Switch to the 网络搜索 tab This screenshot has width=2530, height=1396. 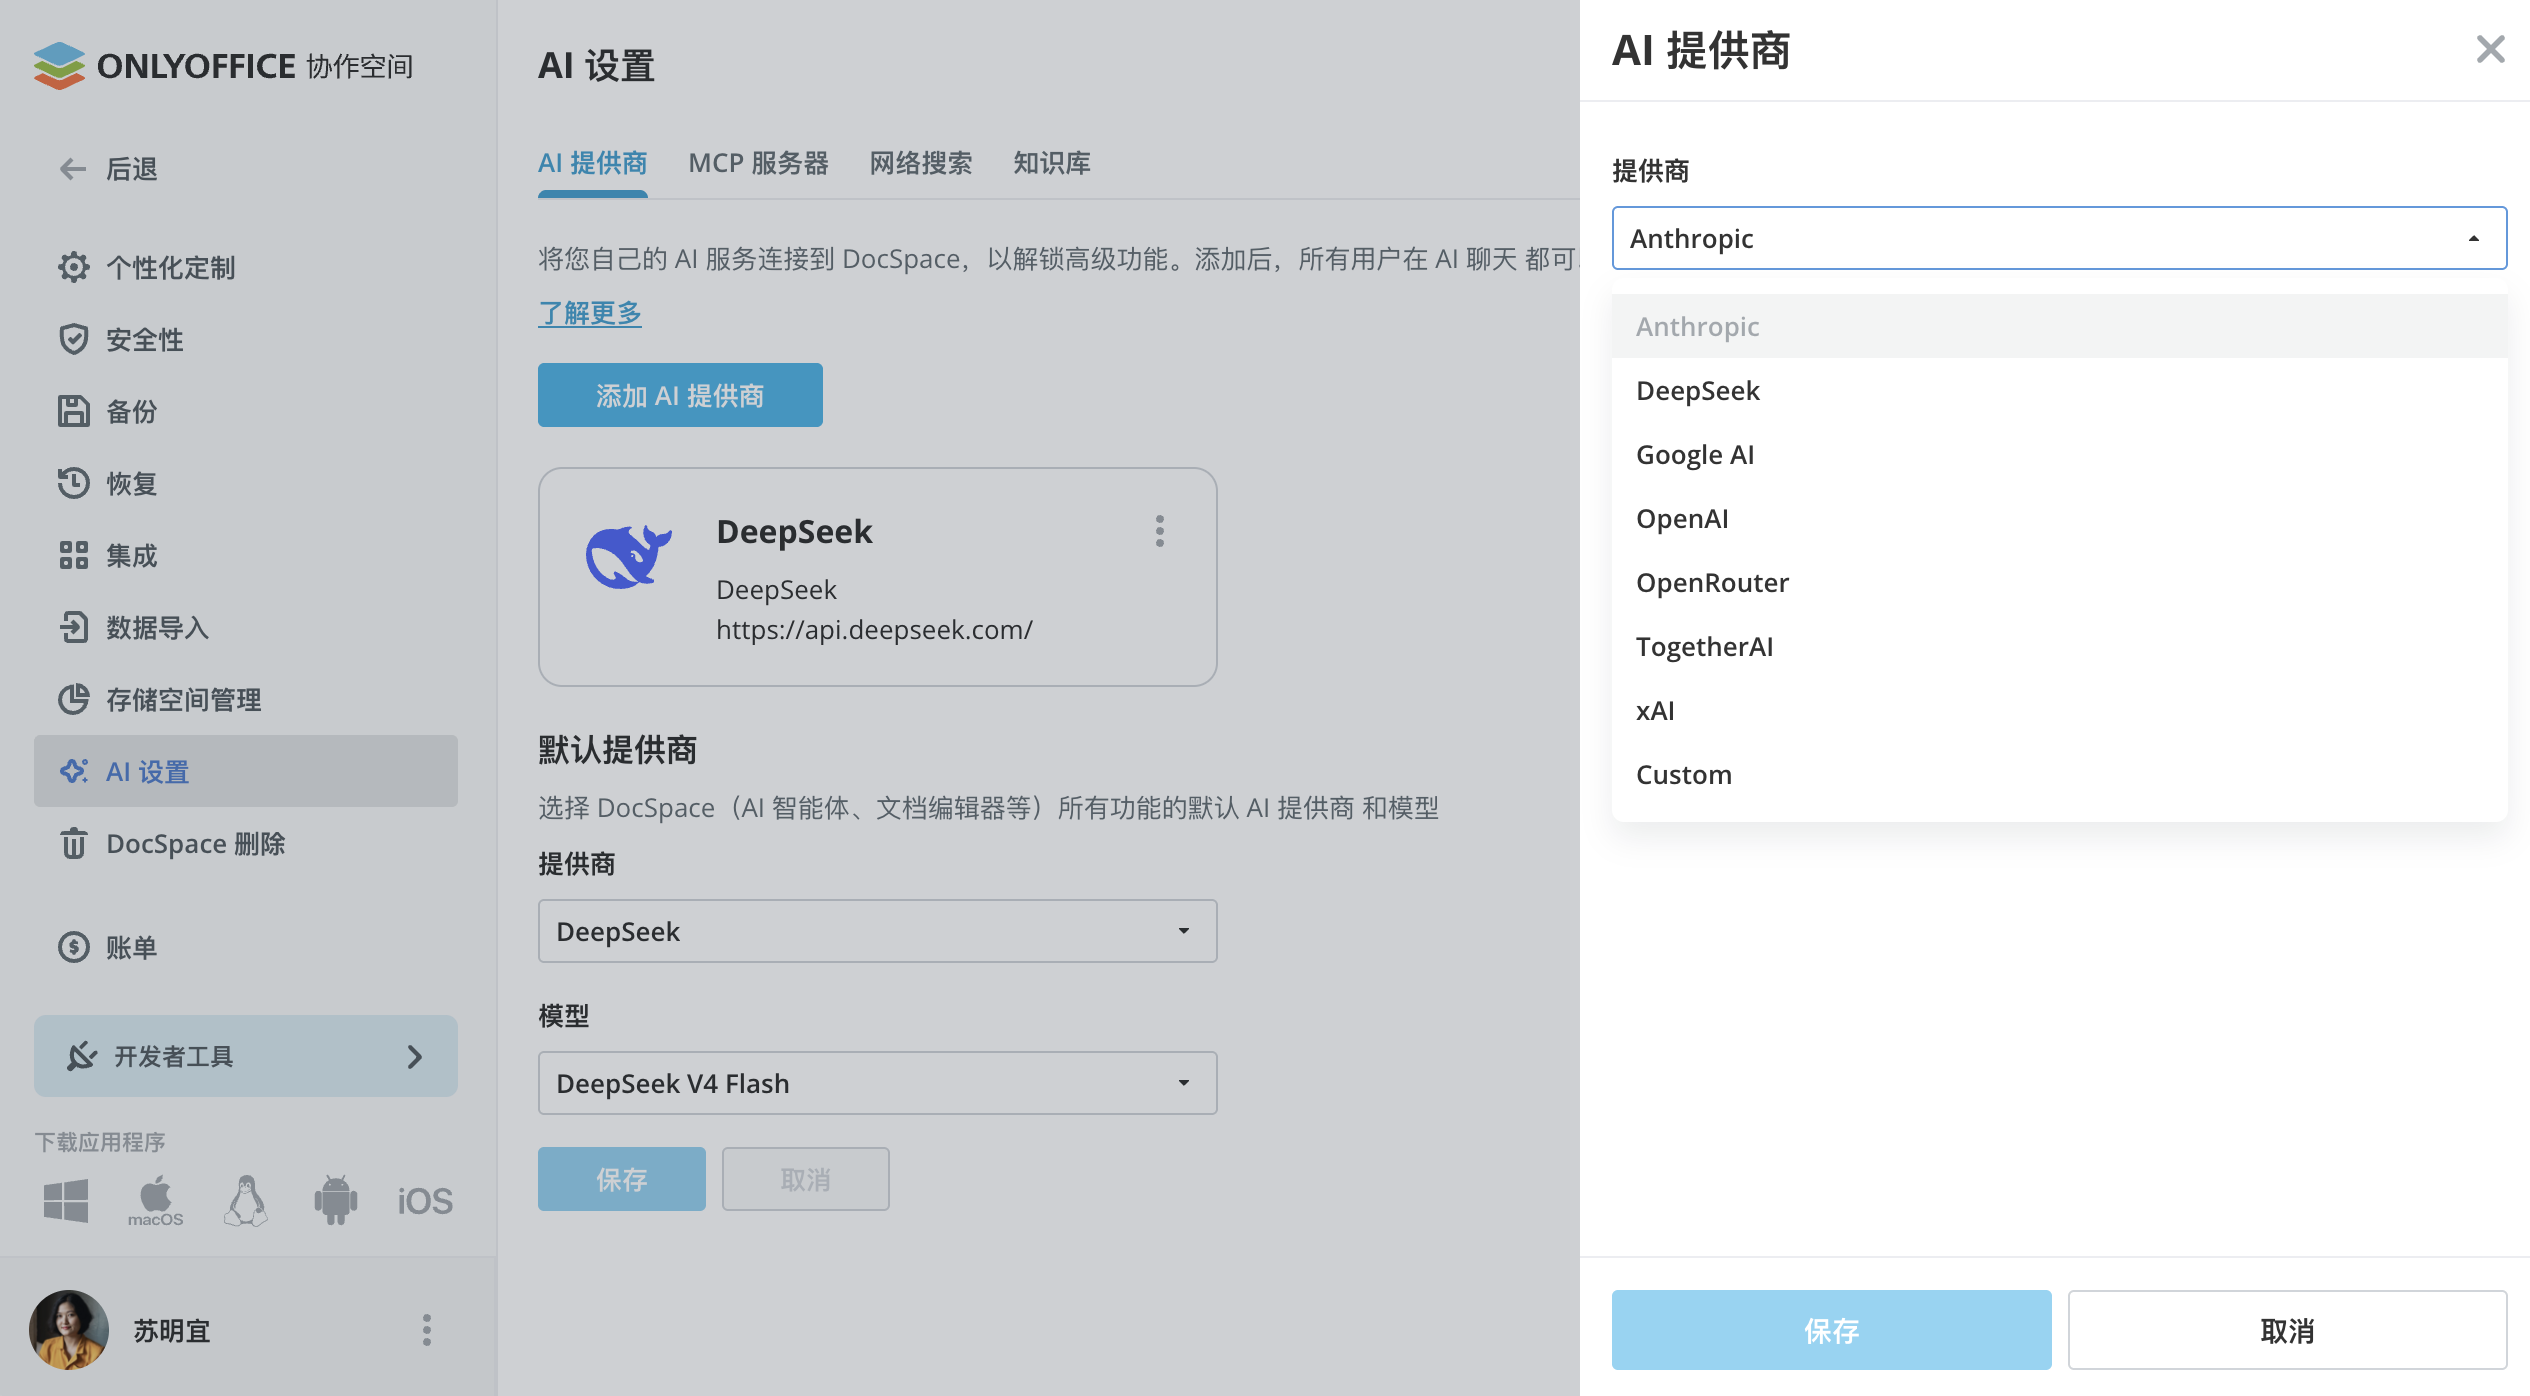[x=920, y=163]
